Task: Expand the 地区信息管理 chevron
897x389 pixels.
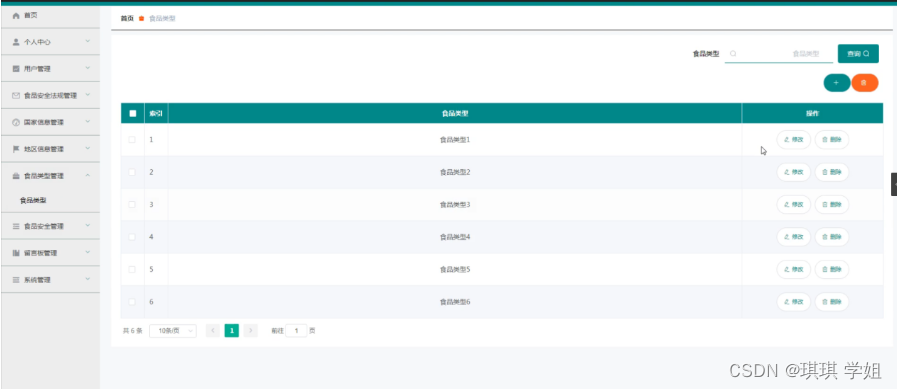Action: tap(88, 149)
